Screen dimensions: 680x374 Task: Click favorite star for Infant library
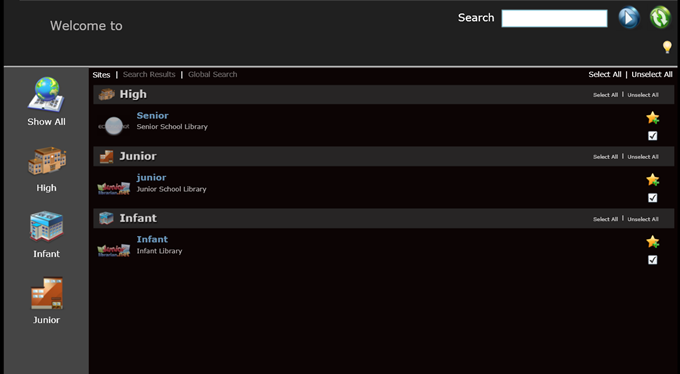[653, 242]
